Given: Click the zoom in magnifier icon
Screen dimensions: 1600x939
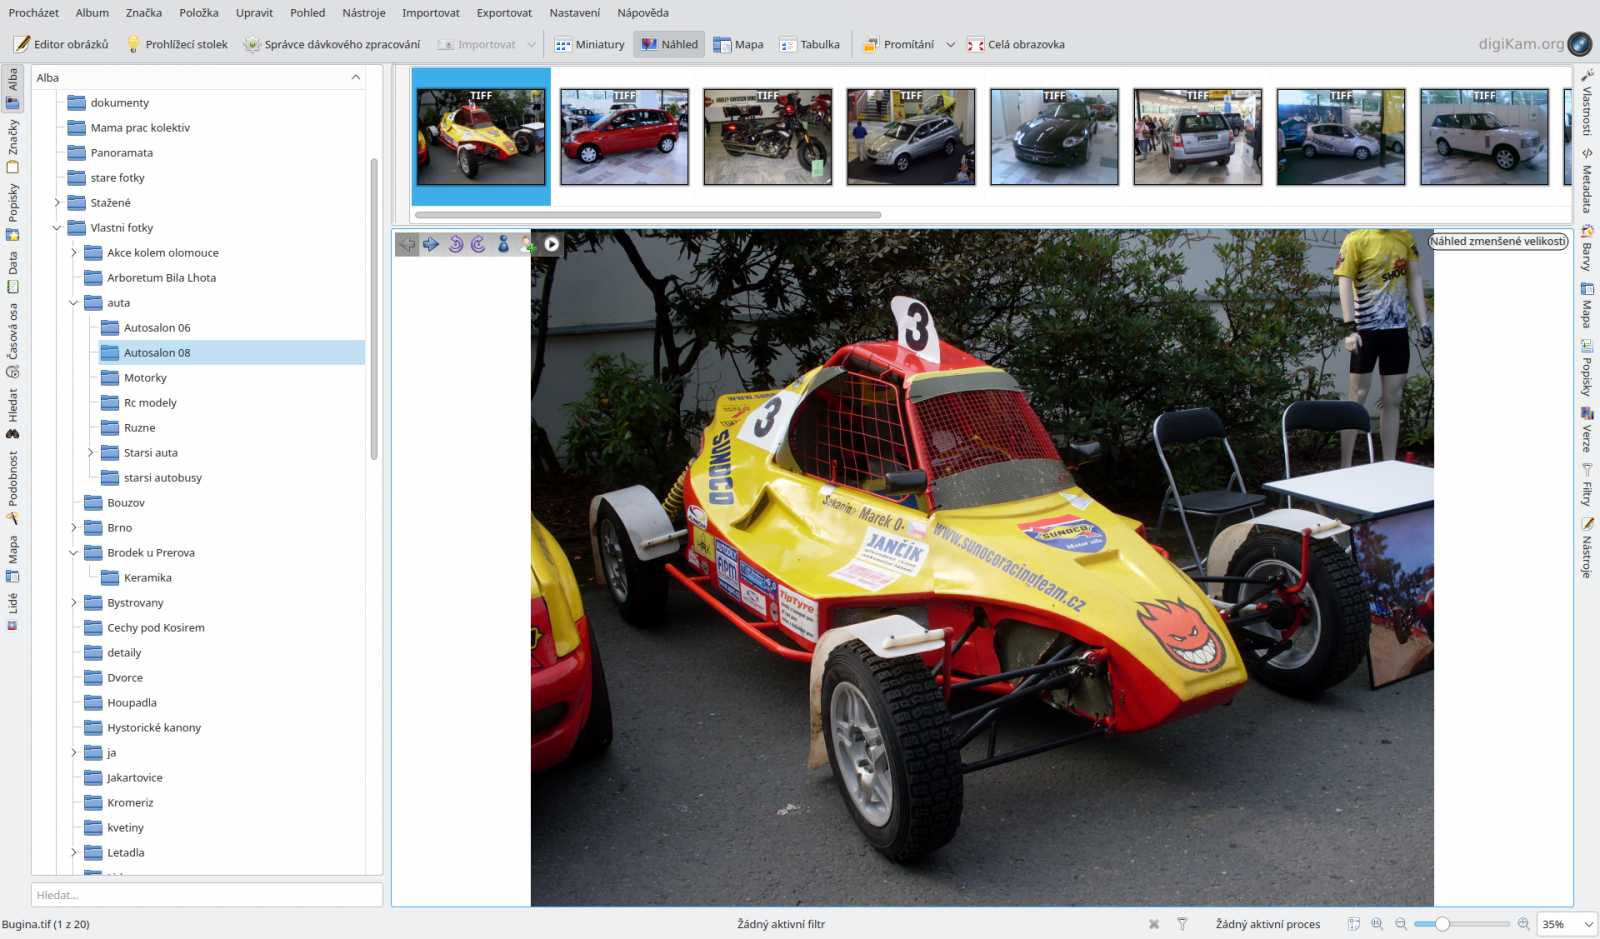Looking at the screenshot, I should click(1524, 924).
